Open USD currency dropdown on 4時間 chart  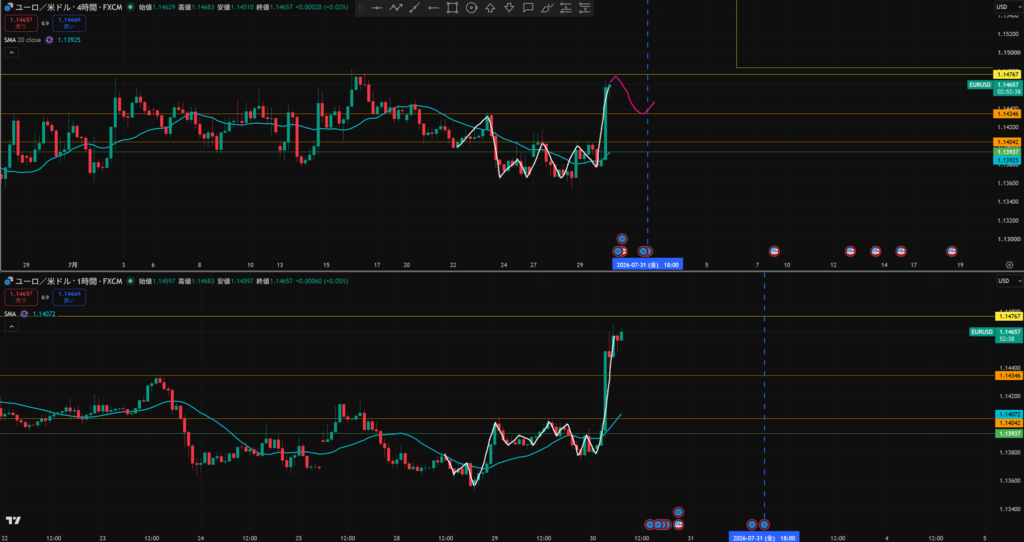1008,7
